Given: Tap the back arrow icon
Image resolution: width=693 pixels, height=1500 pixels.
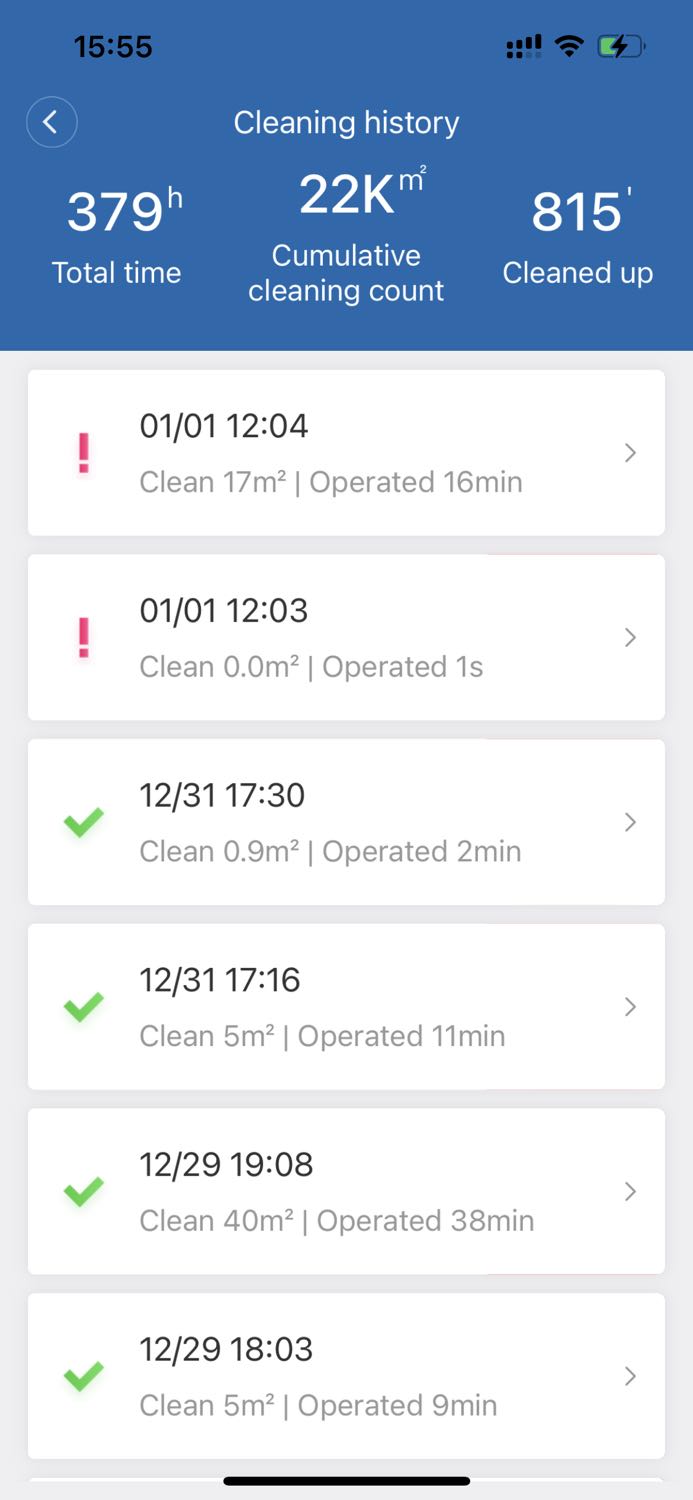Looking at the screenshot, I should 51,122.
